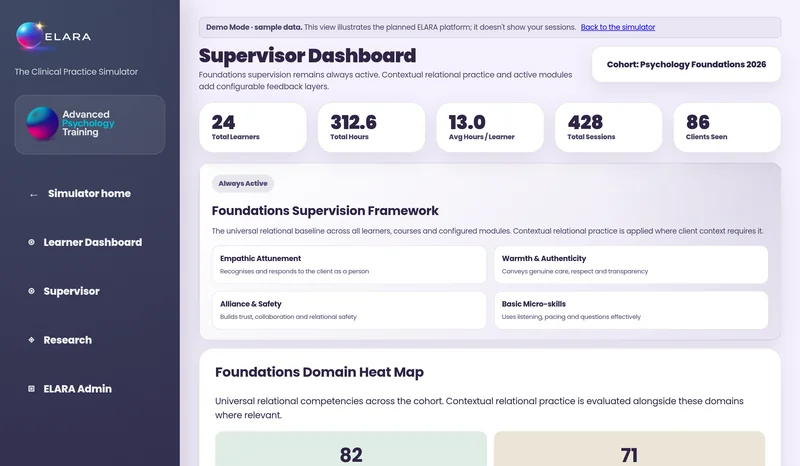Click 'Conveys genuine care, respect and transparency'
The width and height of the screenshot is (800, 466).
[x=575, y=272]
